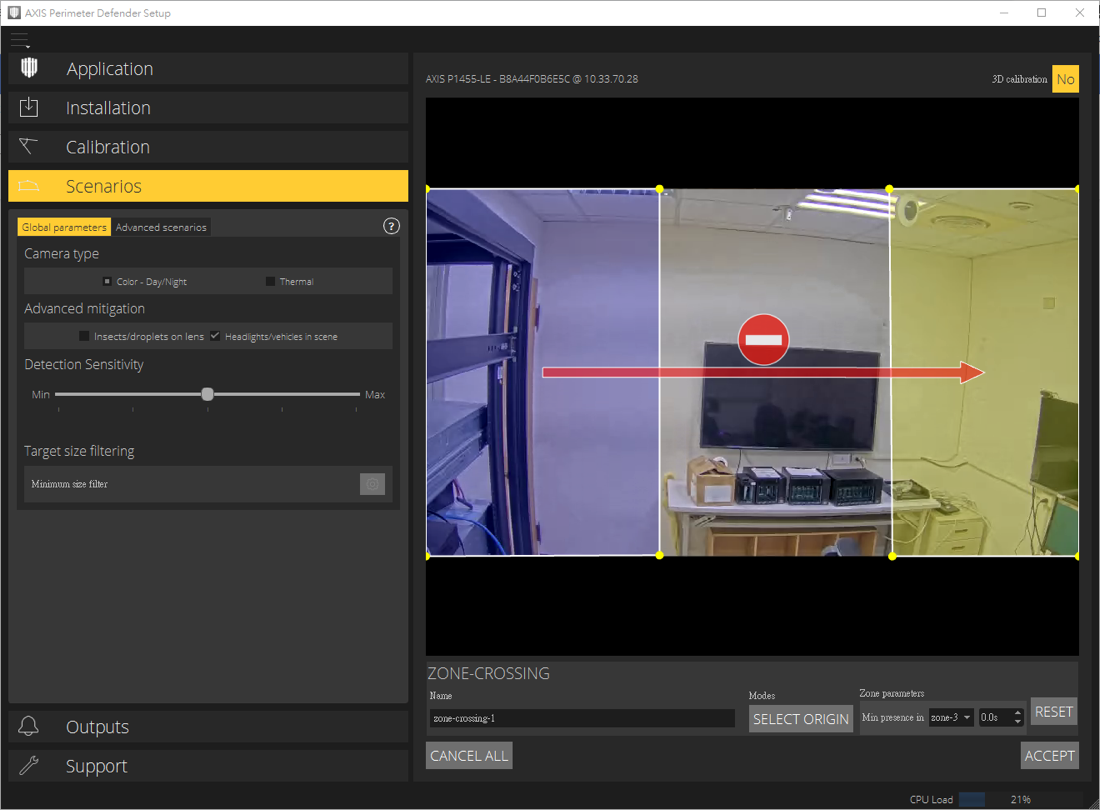Screen dimensions: 1100x810
Task: Open the Application section using its shield icon
Action: pos(29,69)
